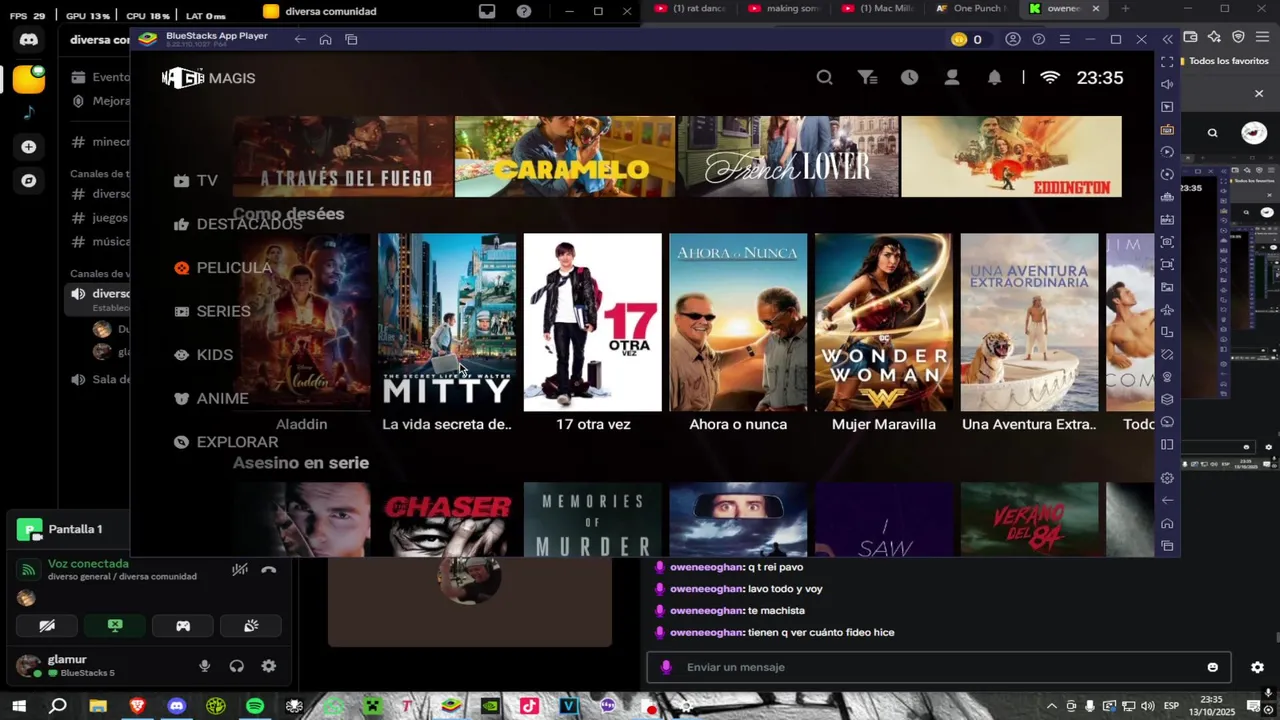Open ANIME category
The image size is (1280, 720).
211,398
